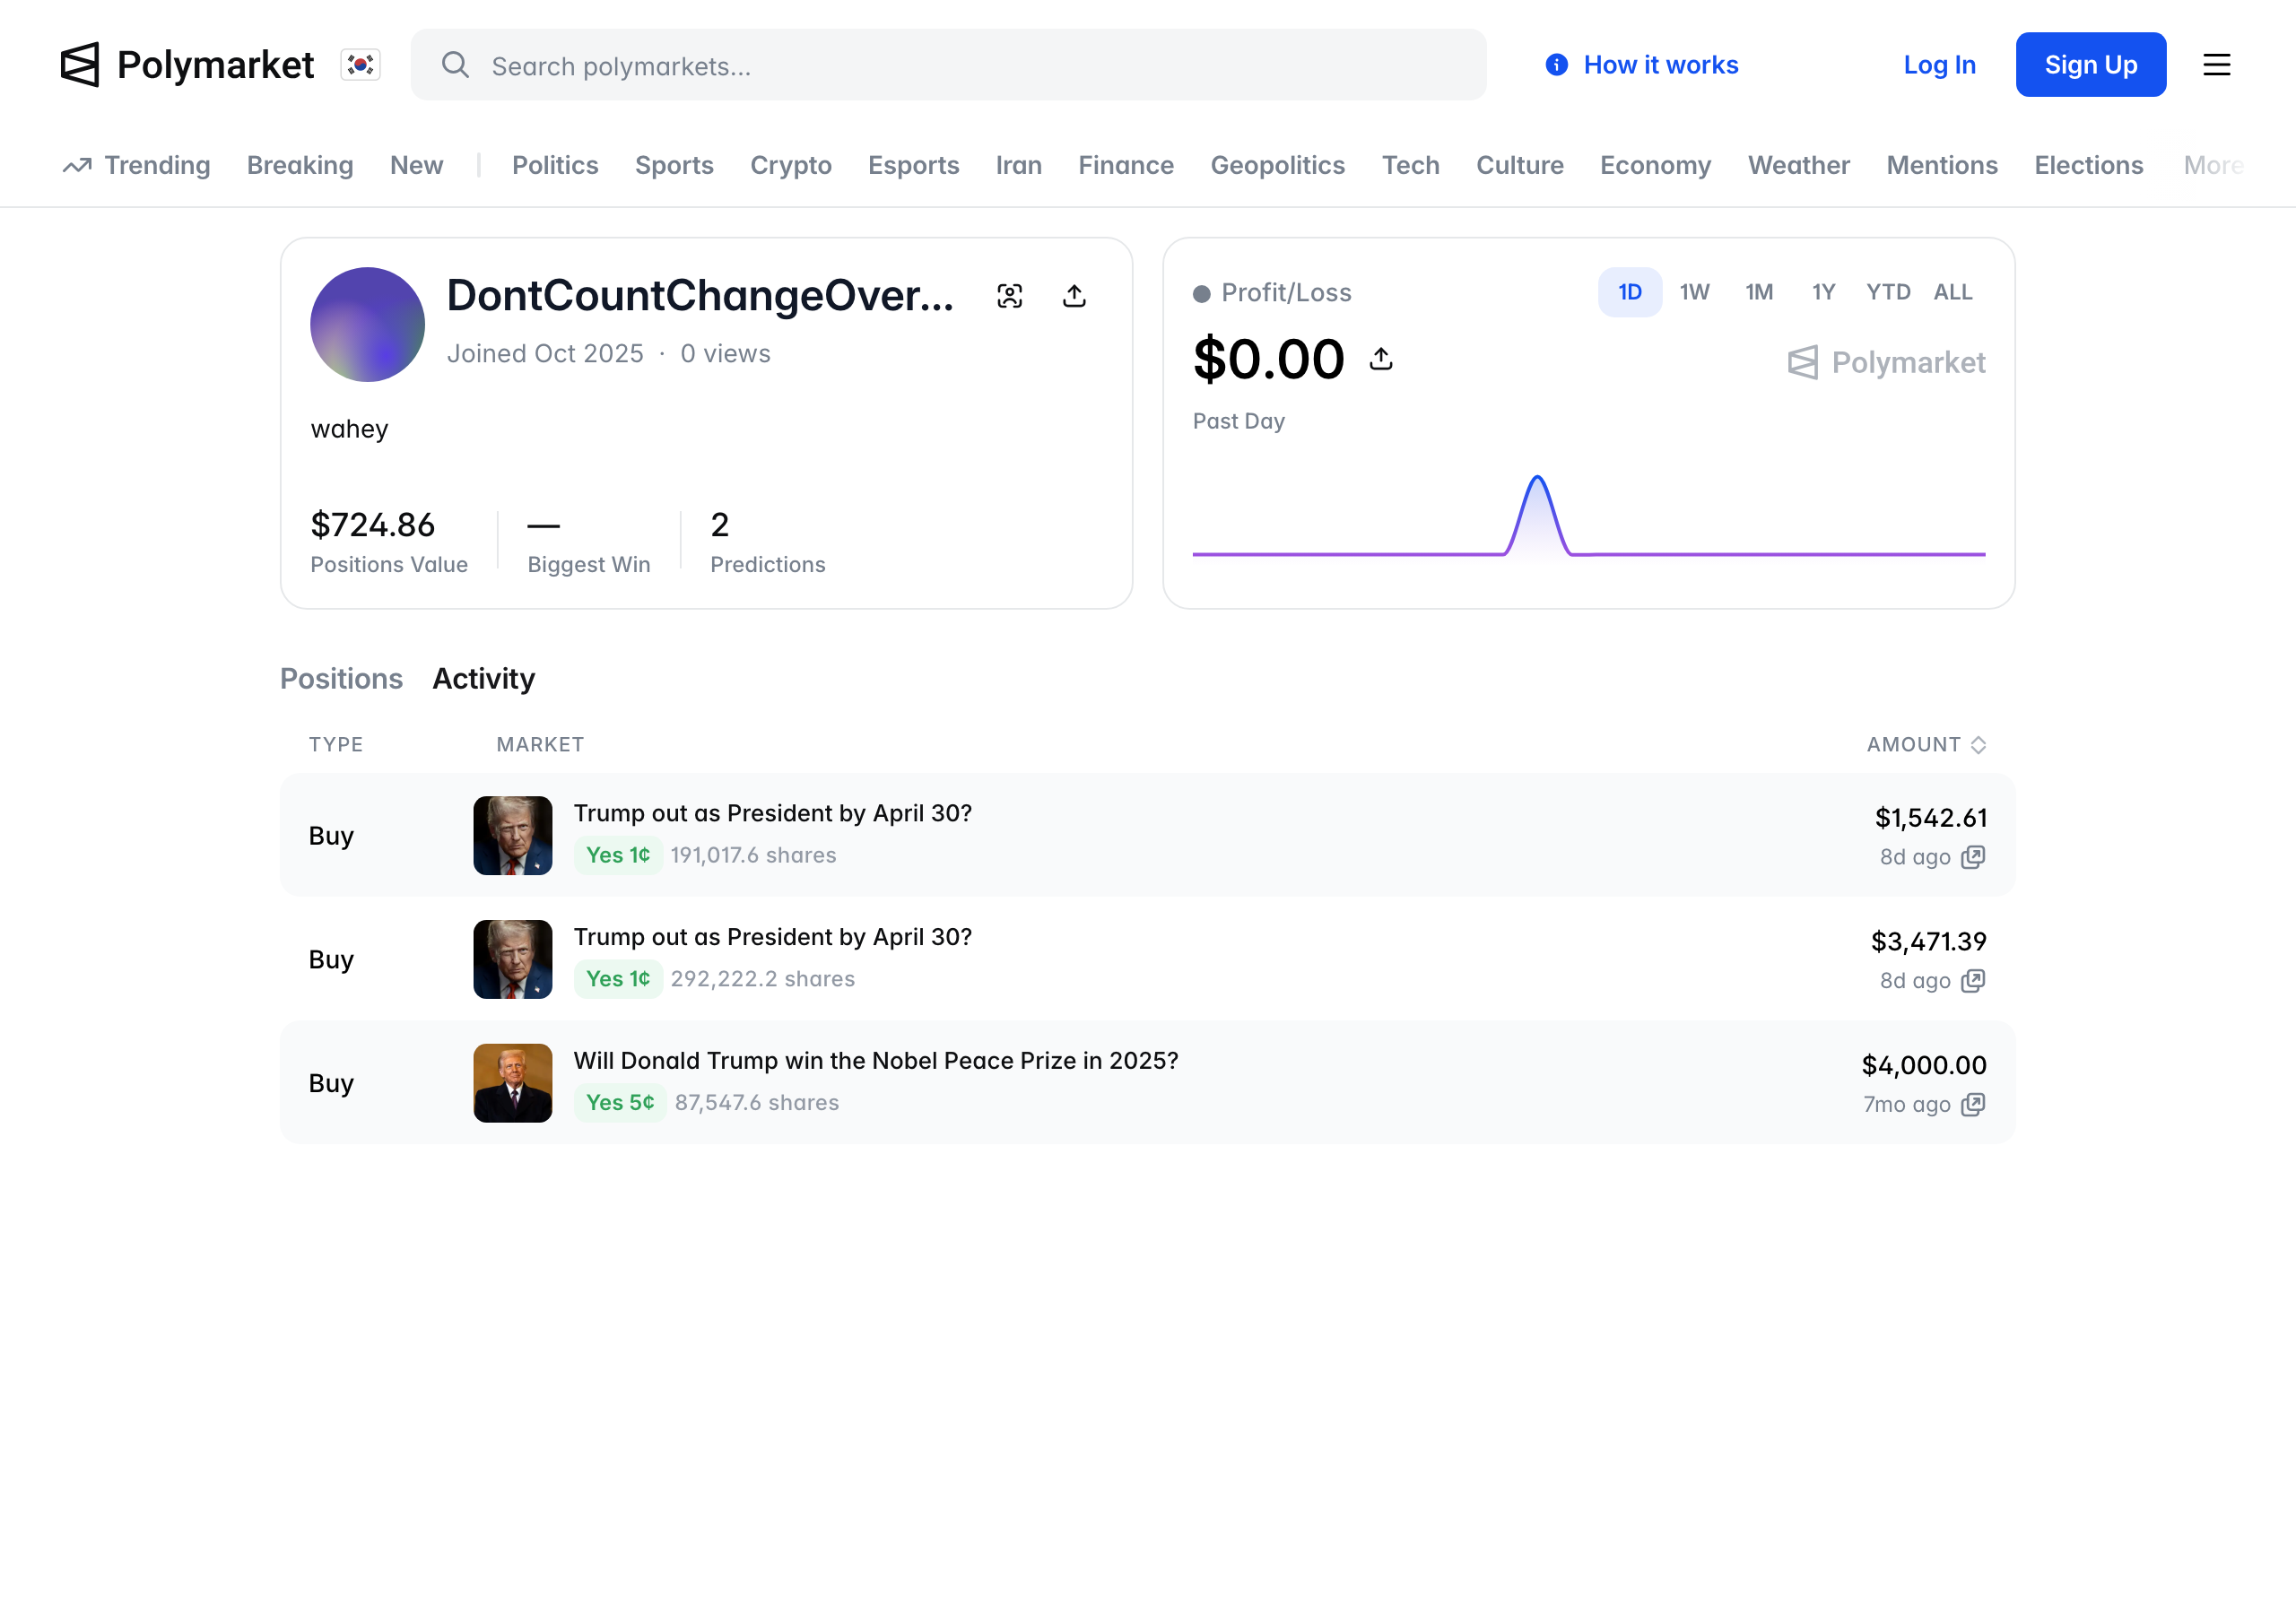Open external link icon for $1,542.61 trade

tap(1972, 857)
